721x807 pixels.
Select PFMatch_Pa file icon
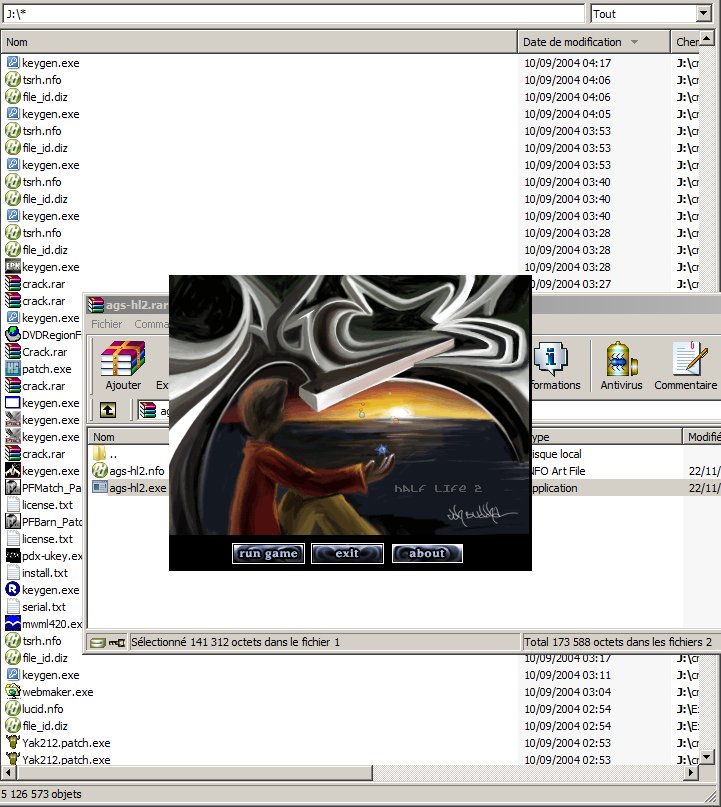(12, 487)
